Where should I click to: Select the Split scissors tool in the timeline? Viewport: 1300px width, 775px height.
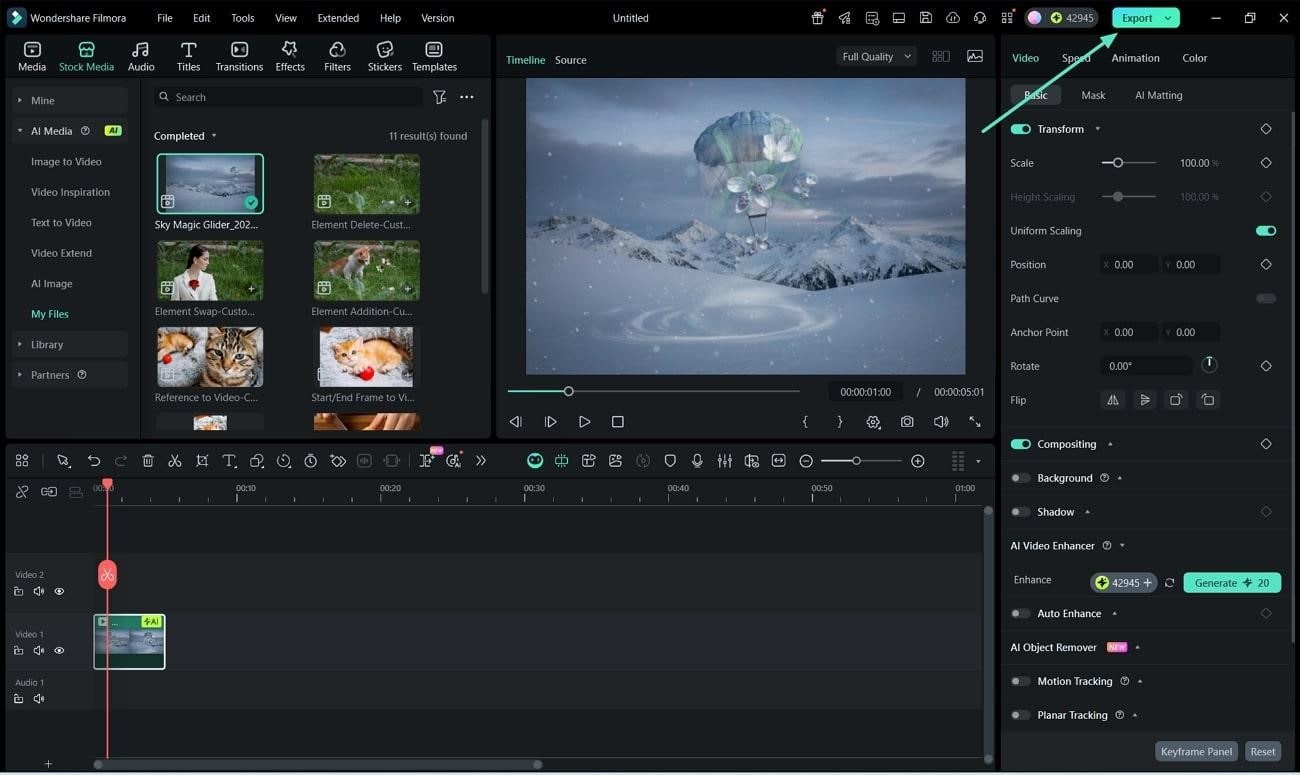[175, 460]
